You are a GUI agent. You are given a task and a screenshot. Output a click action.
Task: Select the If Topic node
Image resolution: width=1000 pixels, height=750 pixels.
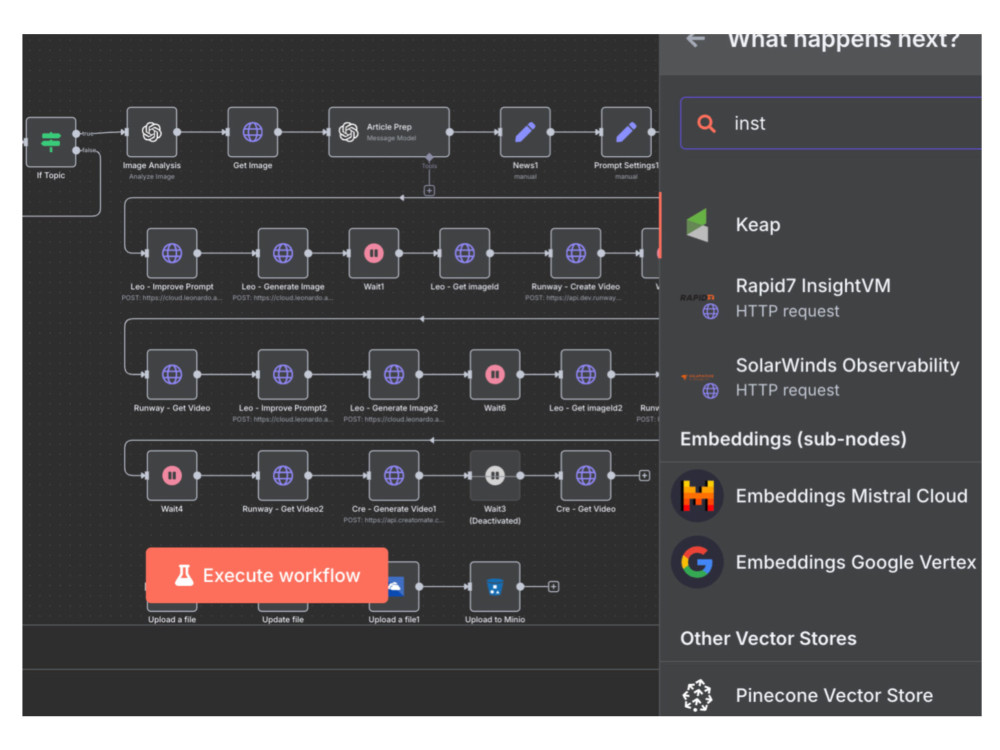coord(50,142)
